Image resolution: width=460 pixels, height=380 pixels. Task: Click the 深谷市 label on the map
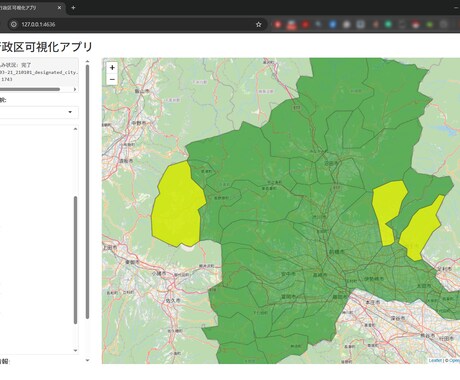[x=398, y=318]
